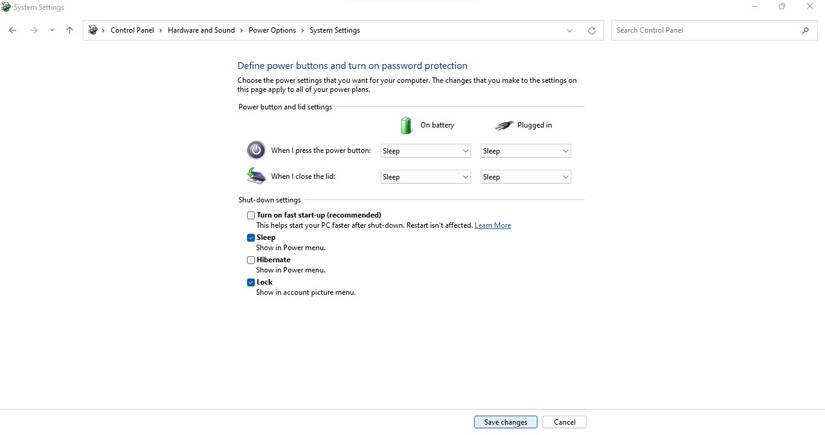This screenshot has width=825, height=435.
Task: Open breadcrumb chevron after Hardware and Sound
Action: tap(242, 31)
